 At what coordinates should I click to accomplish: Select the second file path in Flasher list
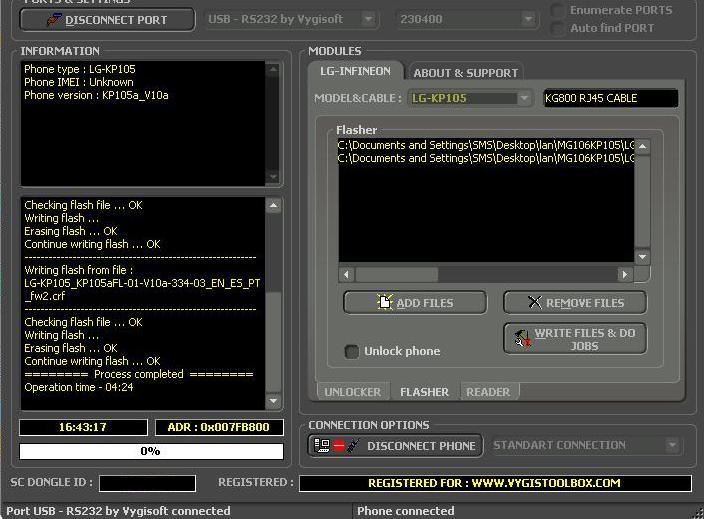pos(486,158)
